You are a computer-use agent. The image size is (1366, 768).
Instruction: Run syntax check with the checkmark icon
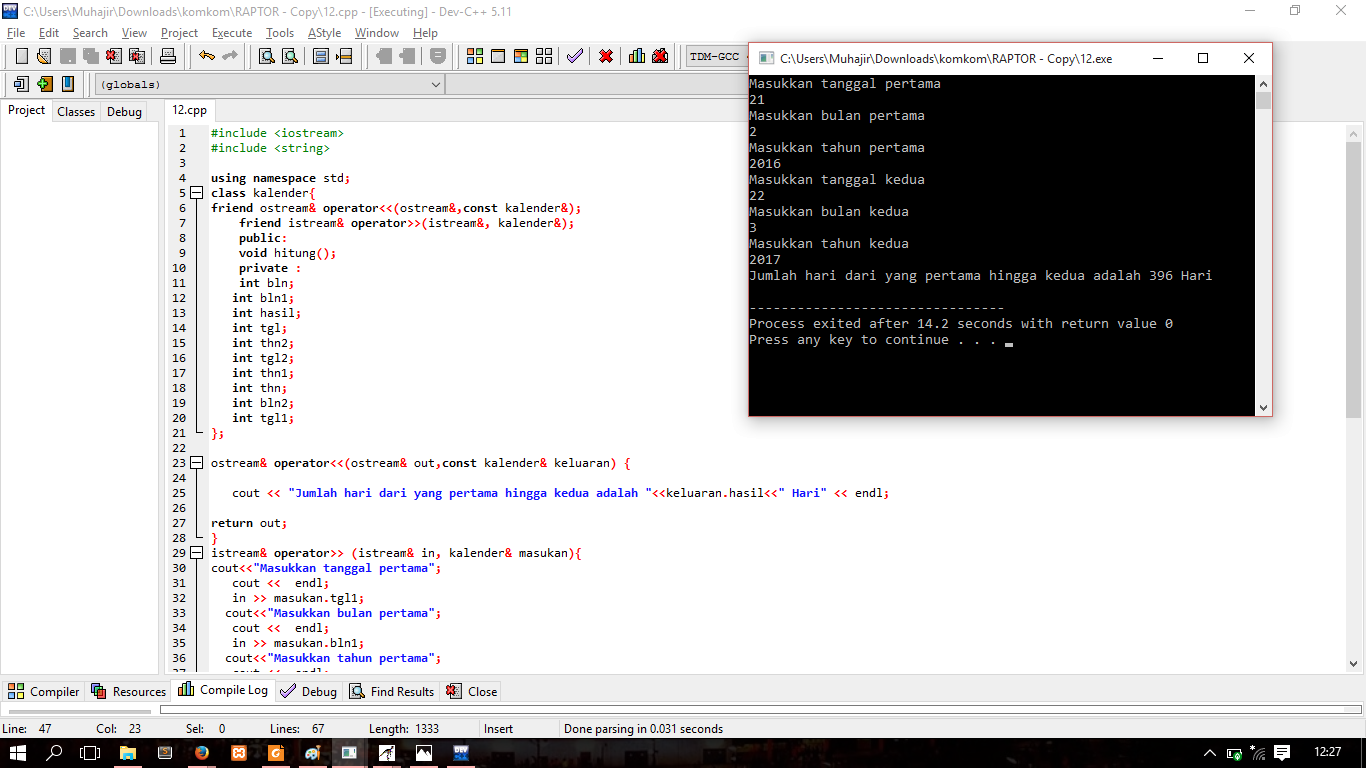[574, 56]
